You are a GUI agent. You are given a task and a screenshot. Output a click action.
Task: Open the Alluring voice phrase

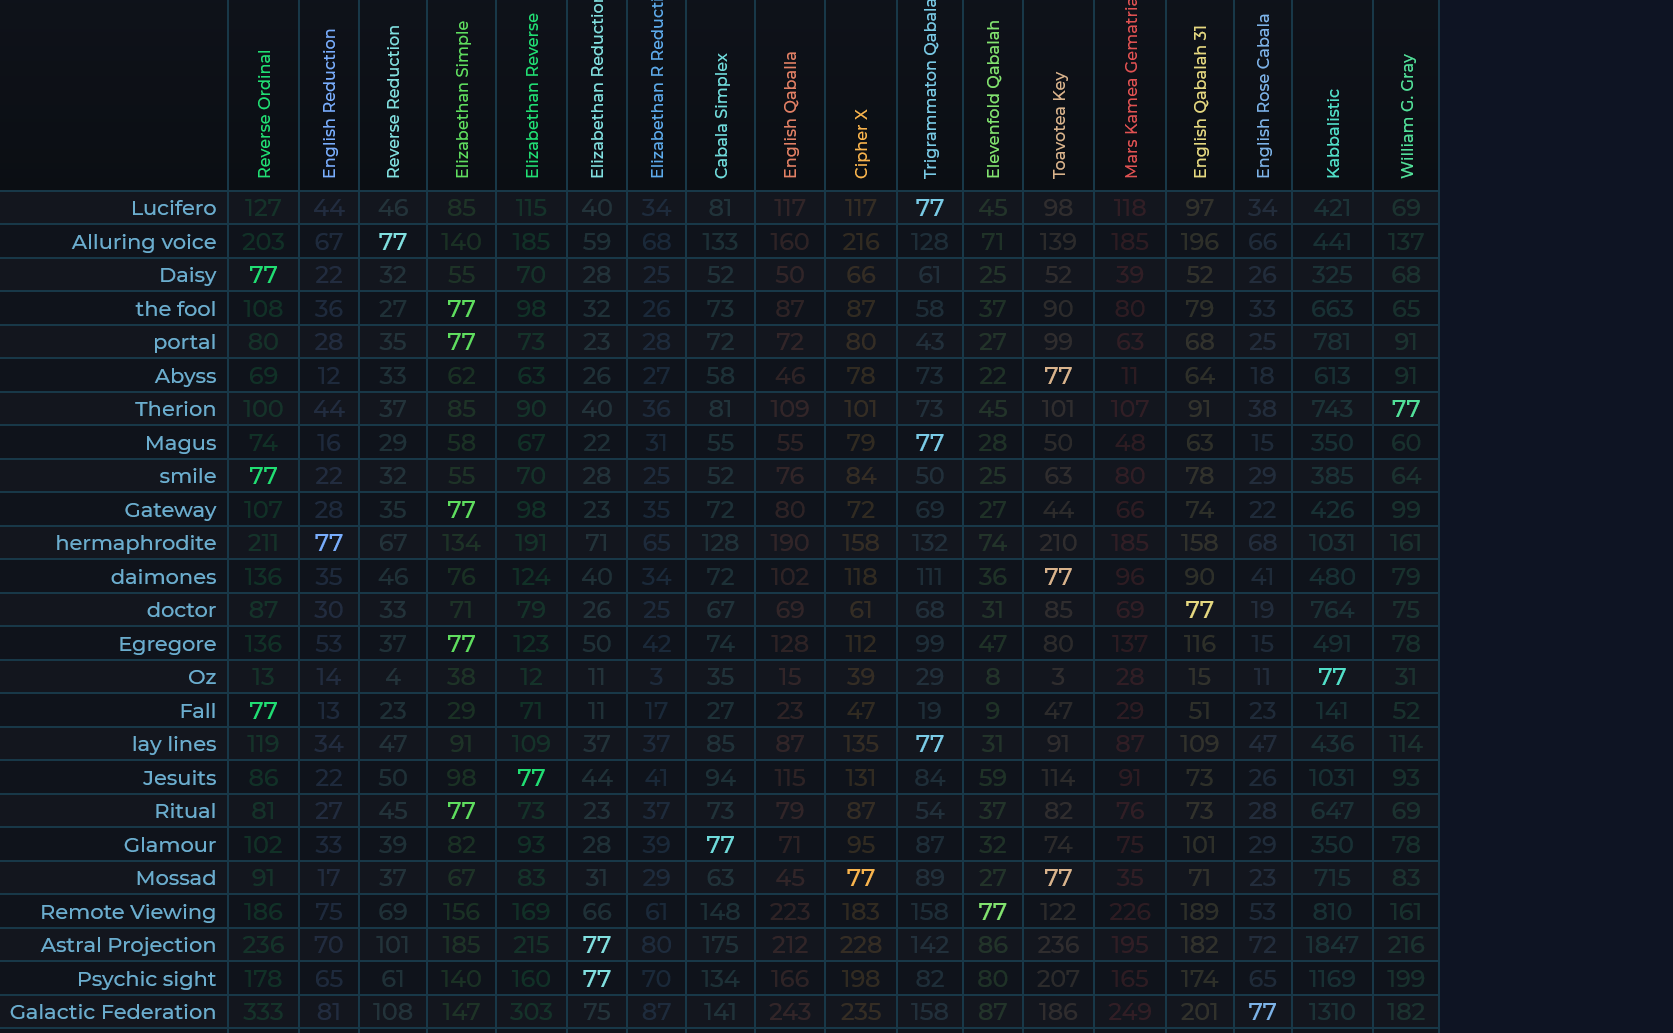(143, 242)
